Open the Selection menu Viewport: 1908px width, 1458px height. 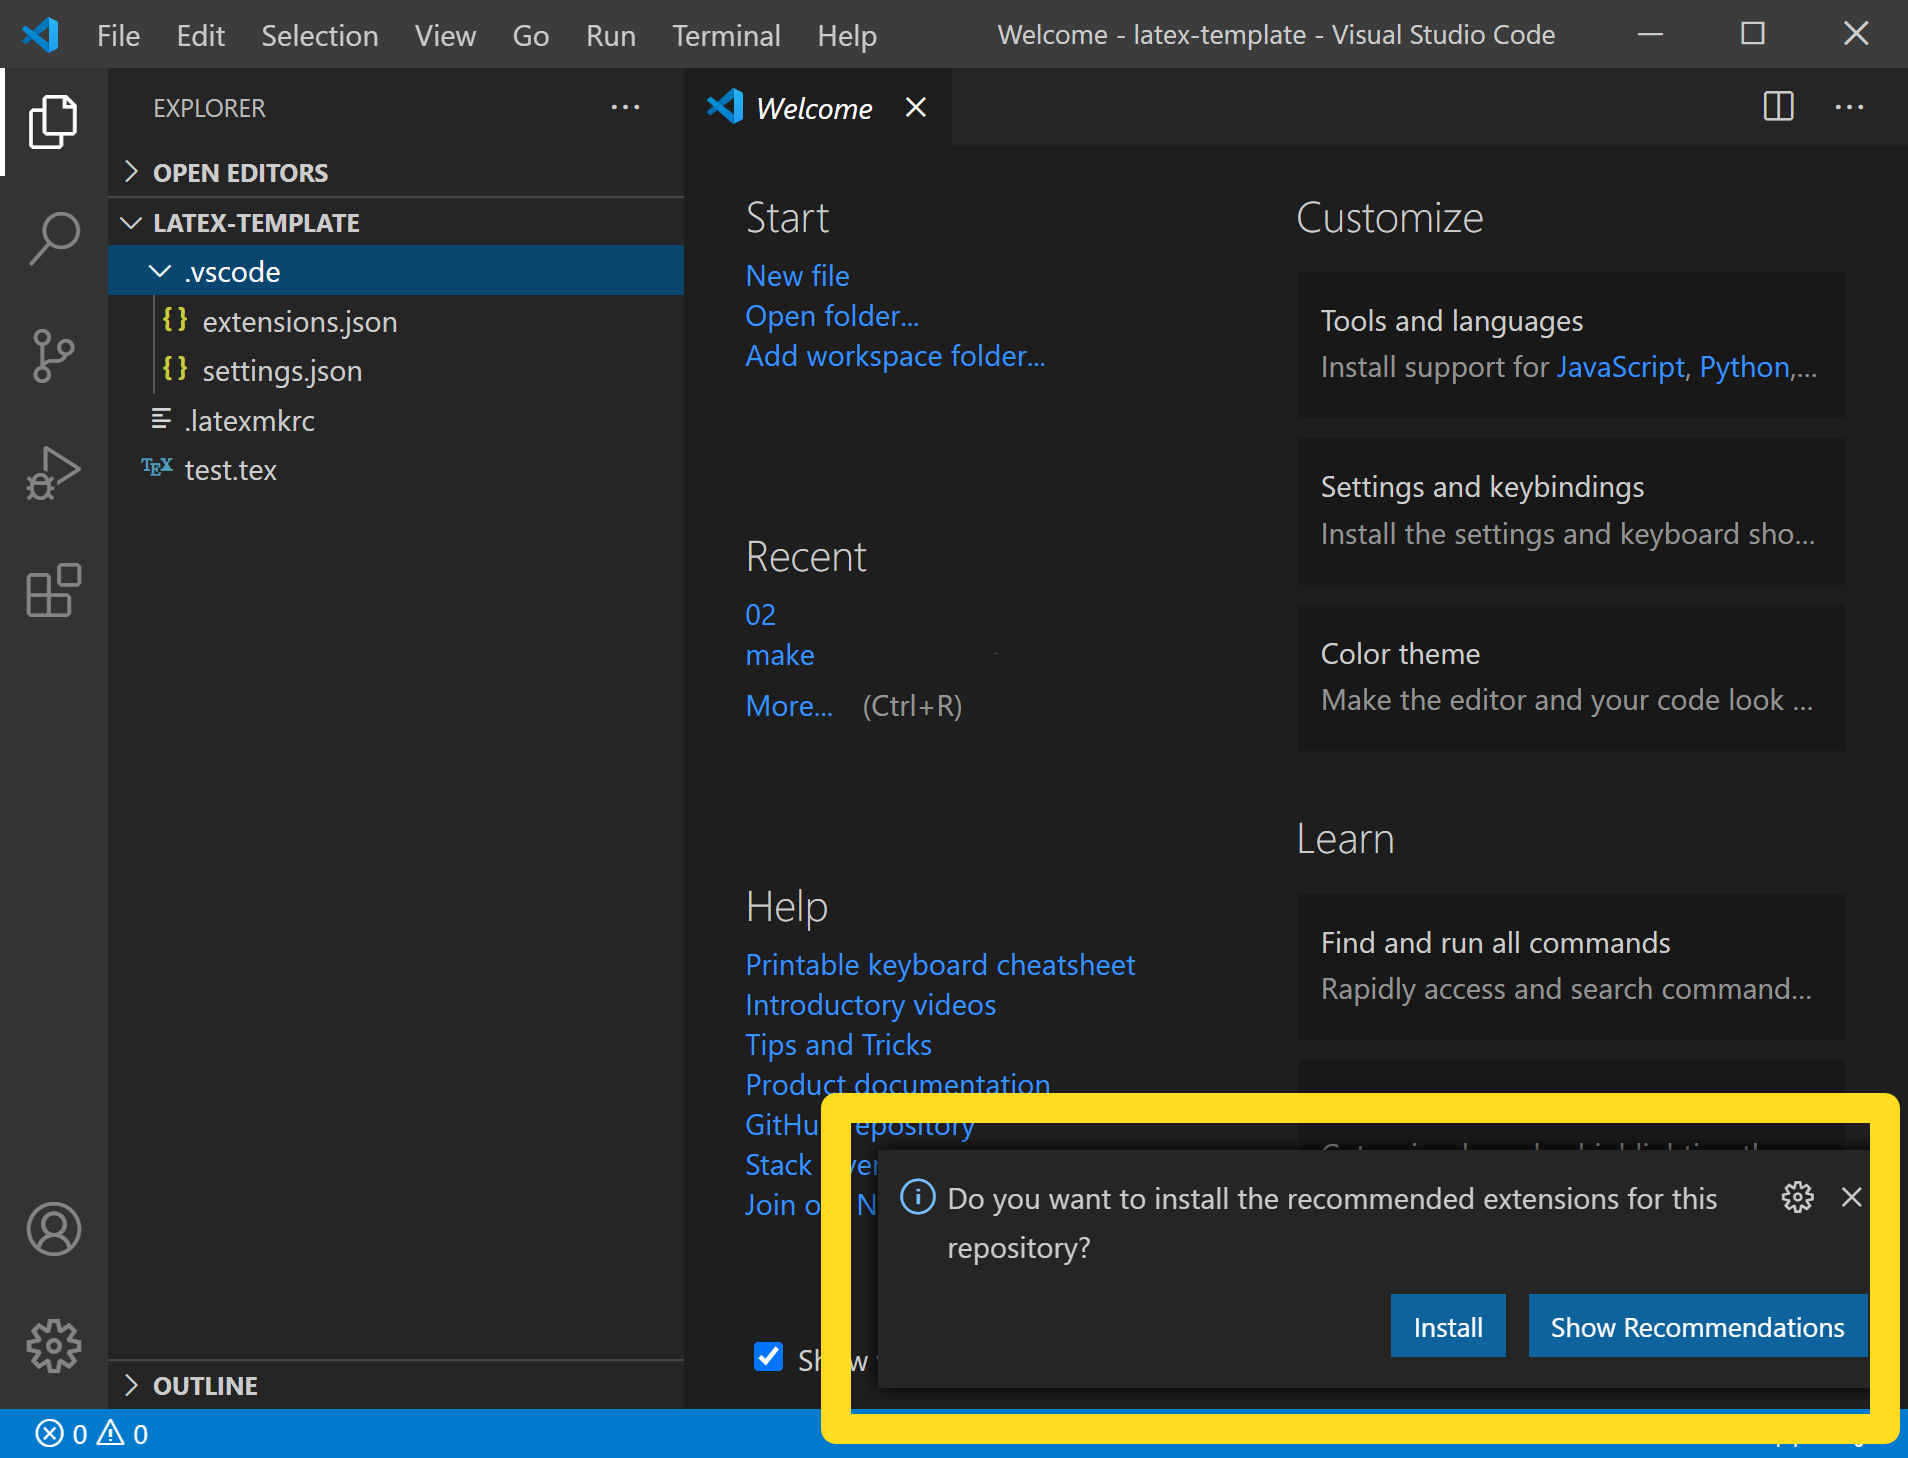point(319,35)
